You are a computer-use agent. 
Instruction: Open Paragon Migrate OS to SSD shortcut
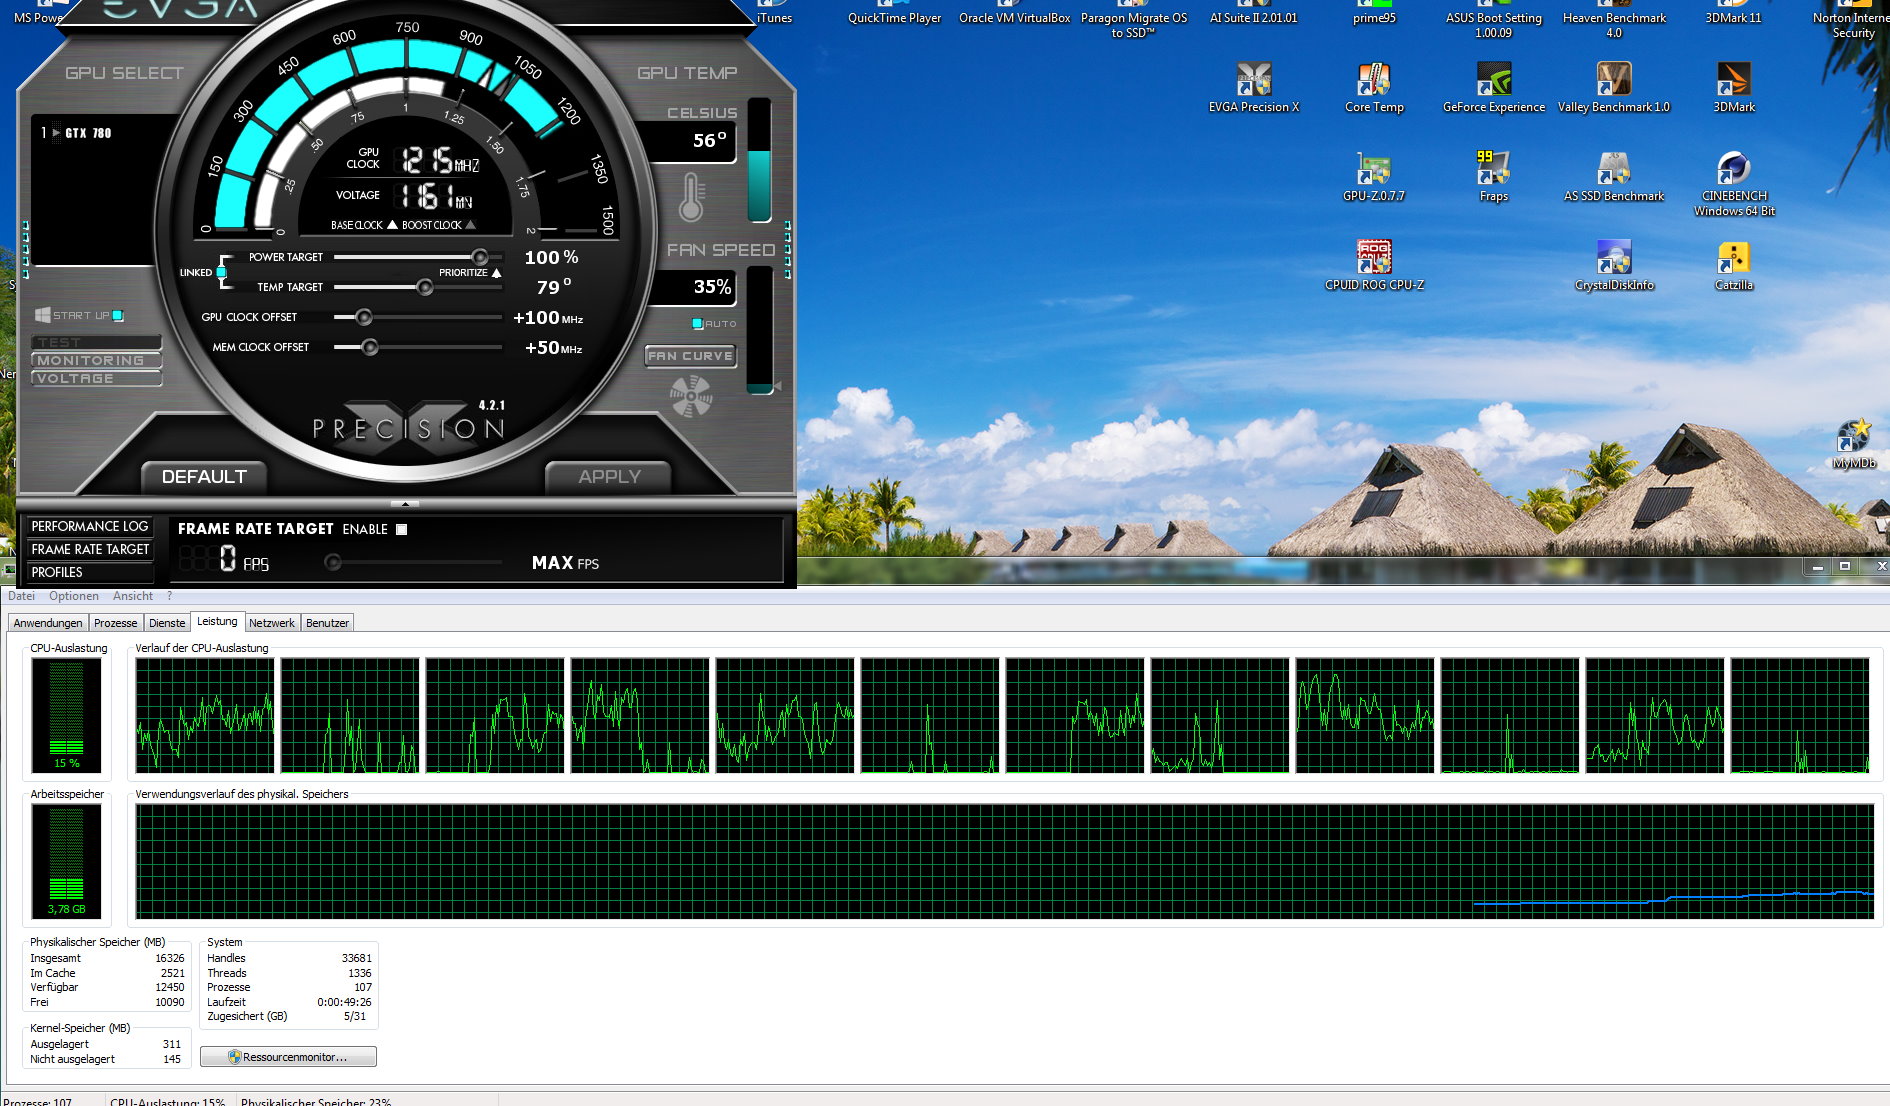click(1133, 20)
